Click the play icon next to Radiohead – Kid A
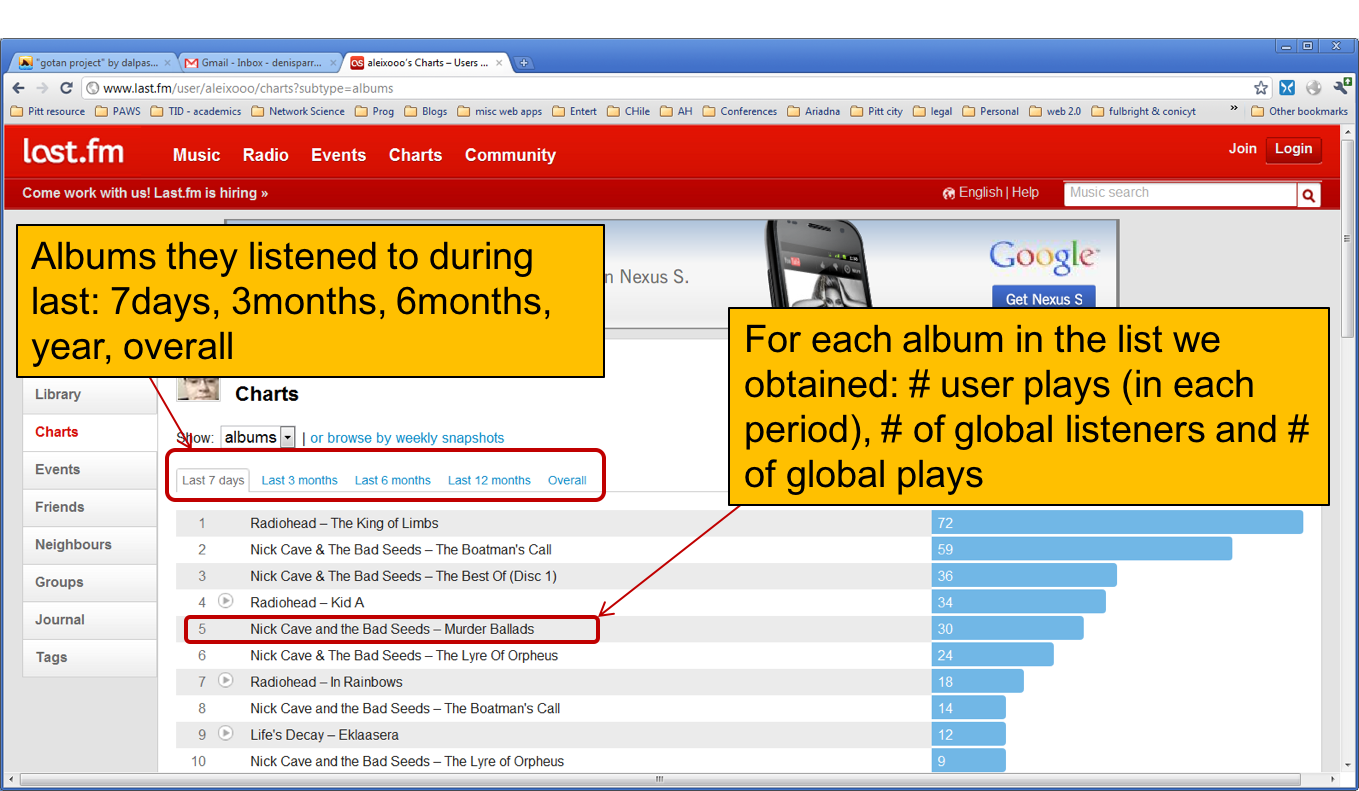This screenshot has height=791, width=1359. point(226,601)
